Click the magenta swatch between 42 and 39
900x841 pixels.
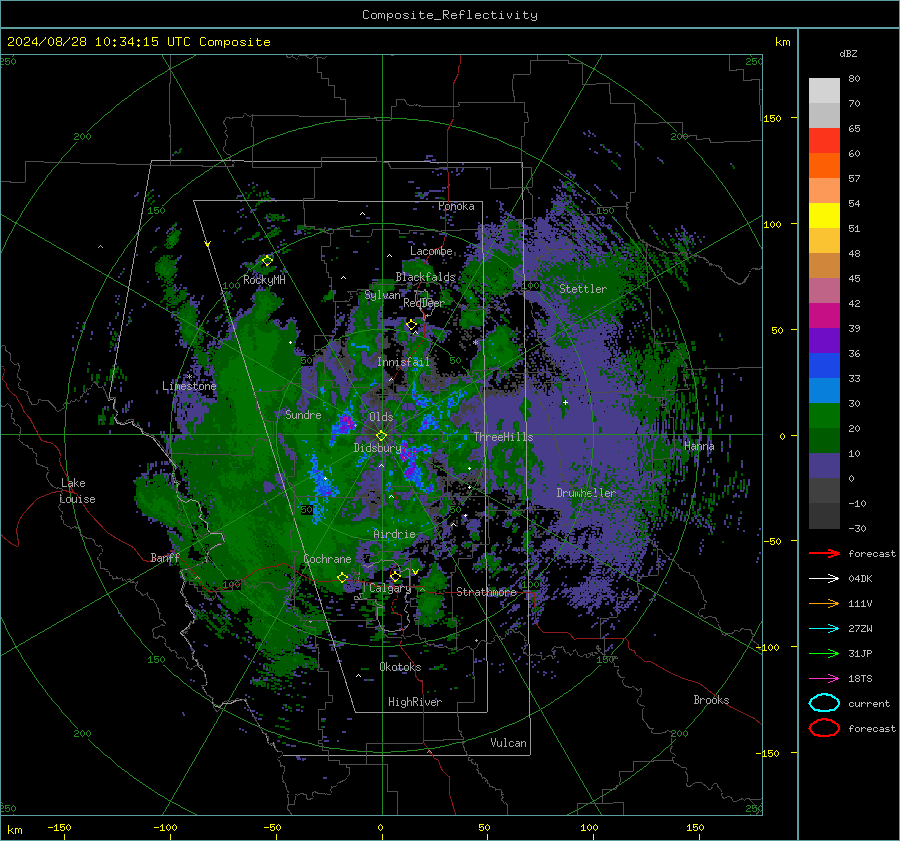pyautogui.click(x=824, y=316)
